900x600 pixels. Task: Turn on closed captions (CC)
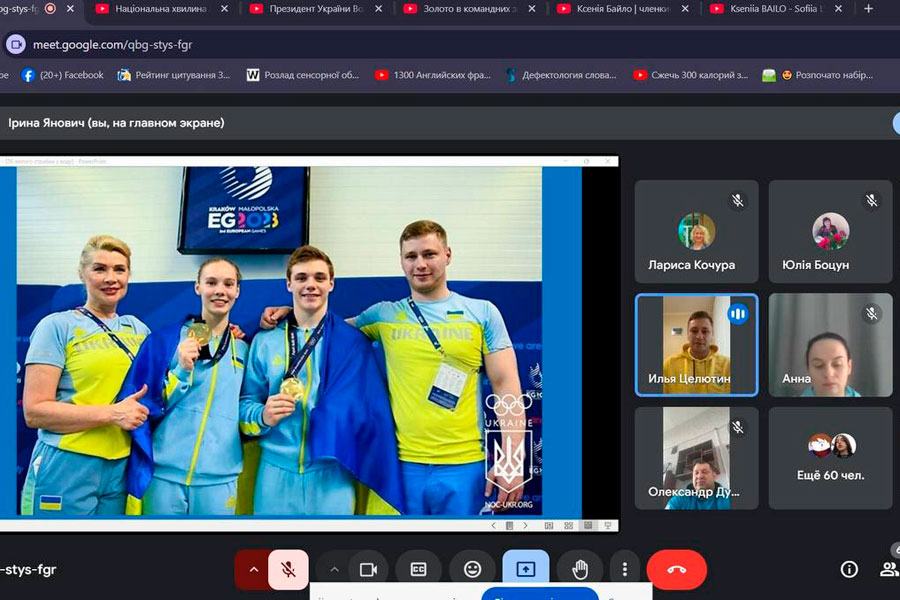[420, 569]
